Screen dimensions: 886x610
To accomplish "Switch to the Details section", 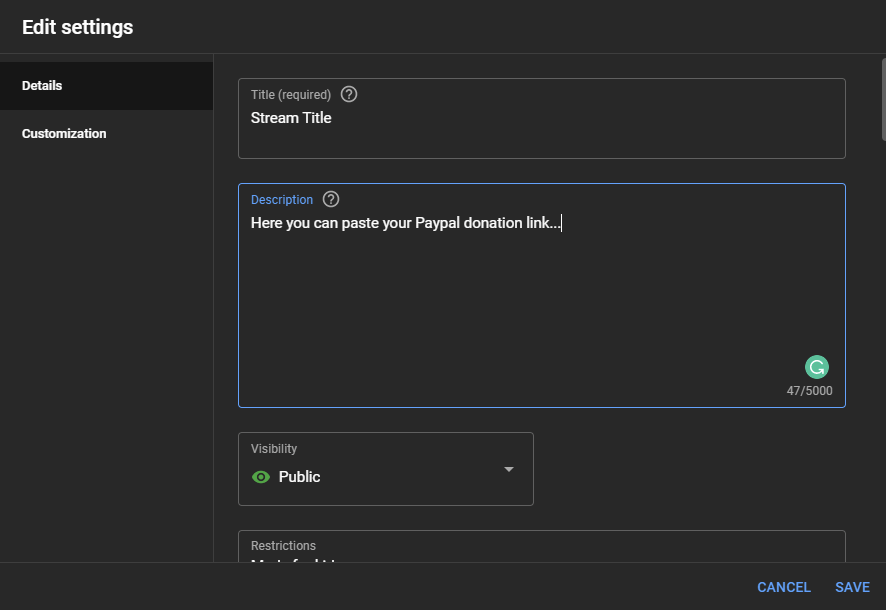I will click(42, 85).
